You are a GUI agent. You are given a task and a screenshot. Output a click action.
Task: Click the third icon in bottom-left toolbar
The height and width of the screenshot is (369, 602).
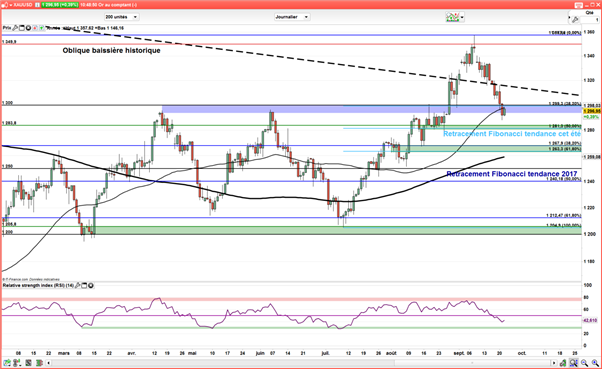(x=28, y=362)
